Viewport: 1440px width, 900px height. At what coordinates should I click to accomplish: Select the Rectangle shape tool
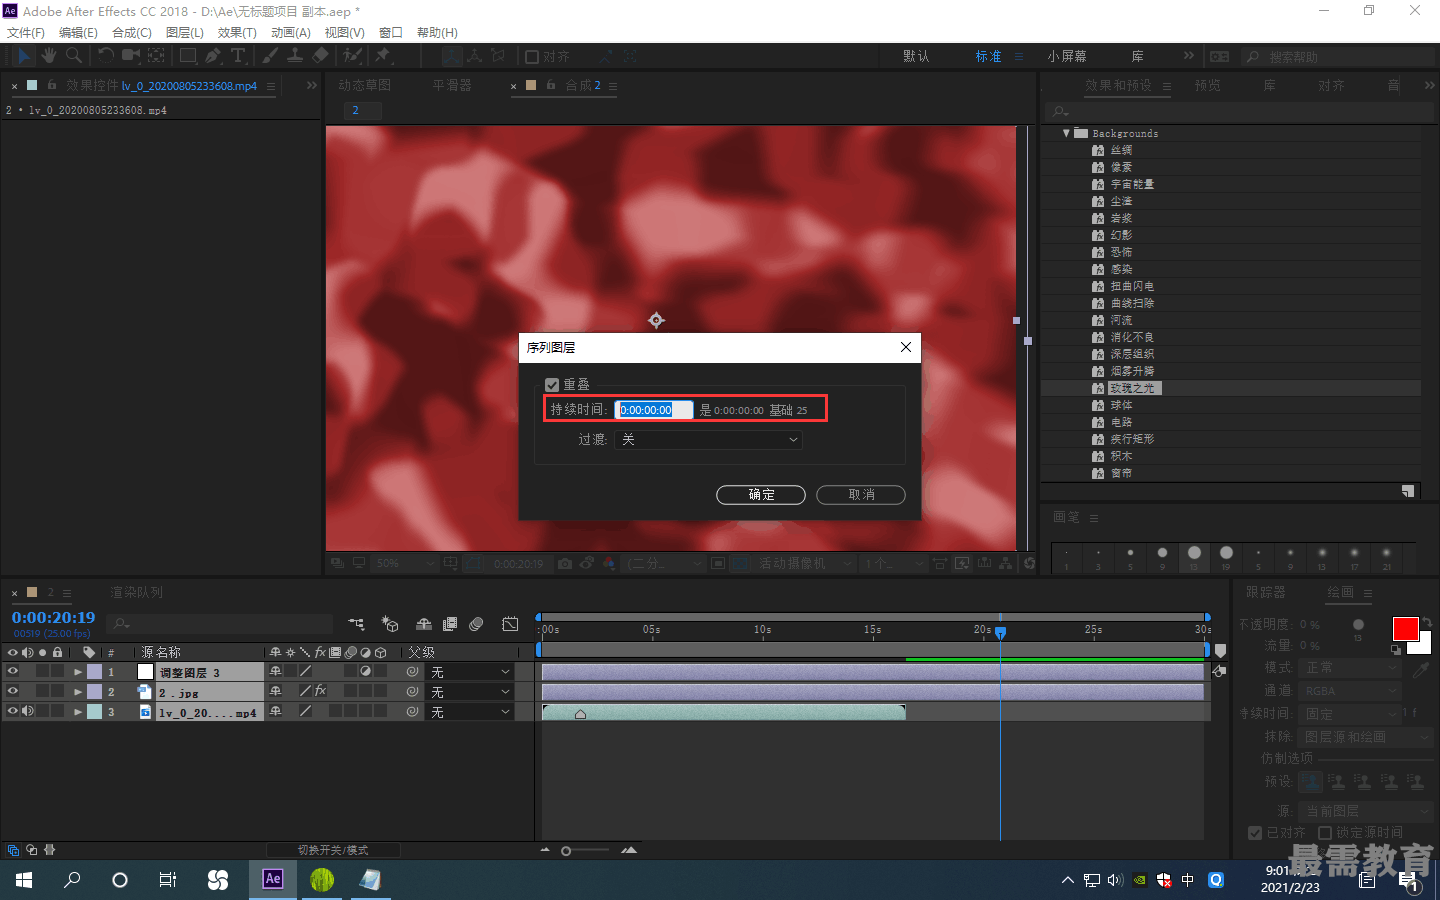pos(188,56)
